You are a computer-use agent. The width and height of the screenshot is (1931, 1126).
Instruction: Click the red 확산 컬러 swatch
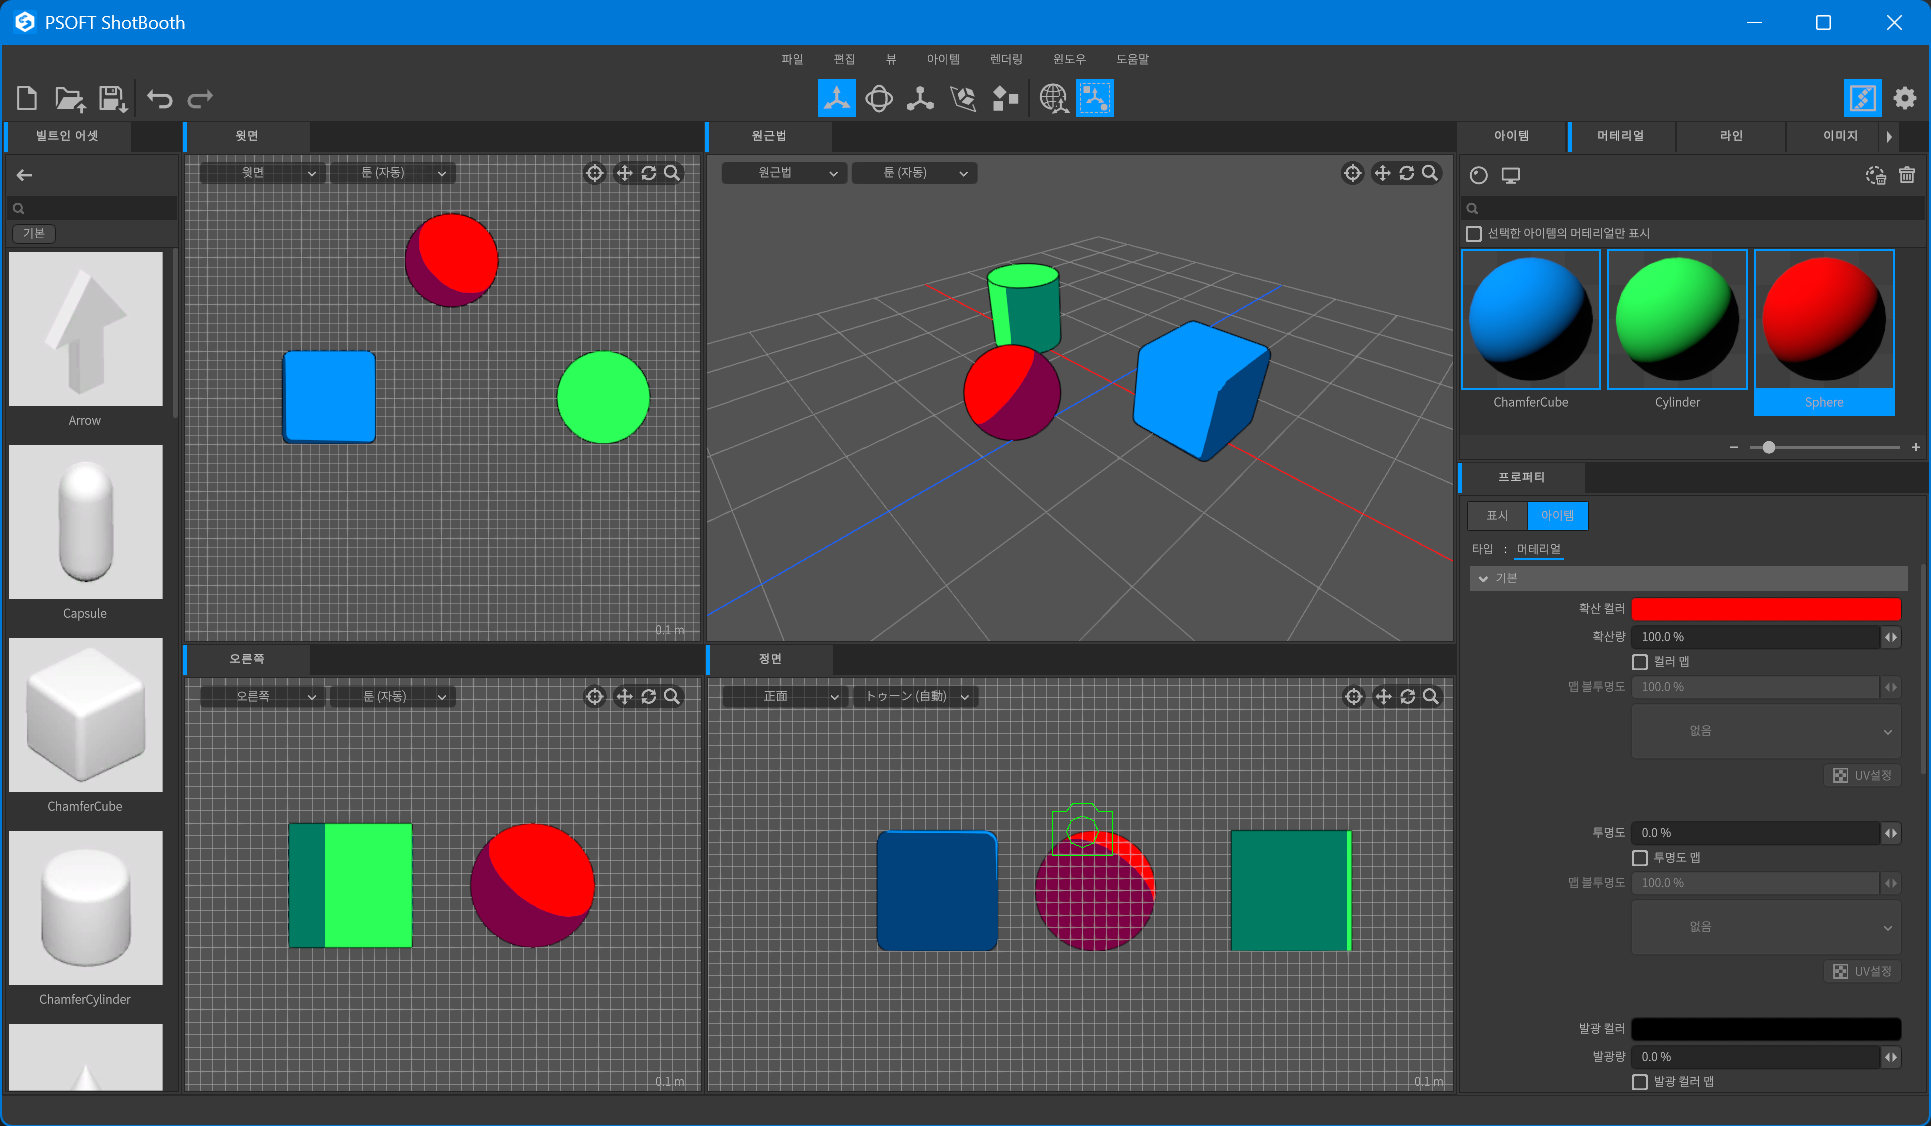[1766, 609]
